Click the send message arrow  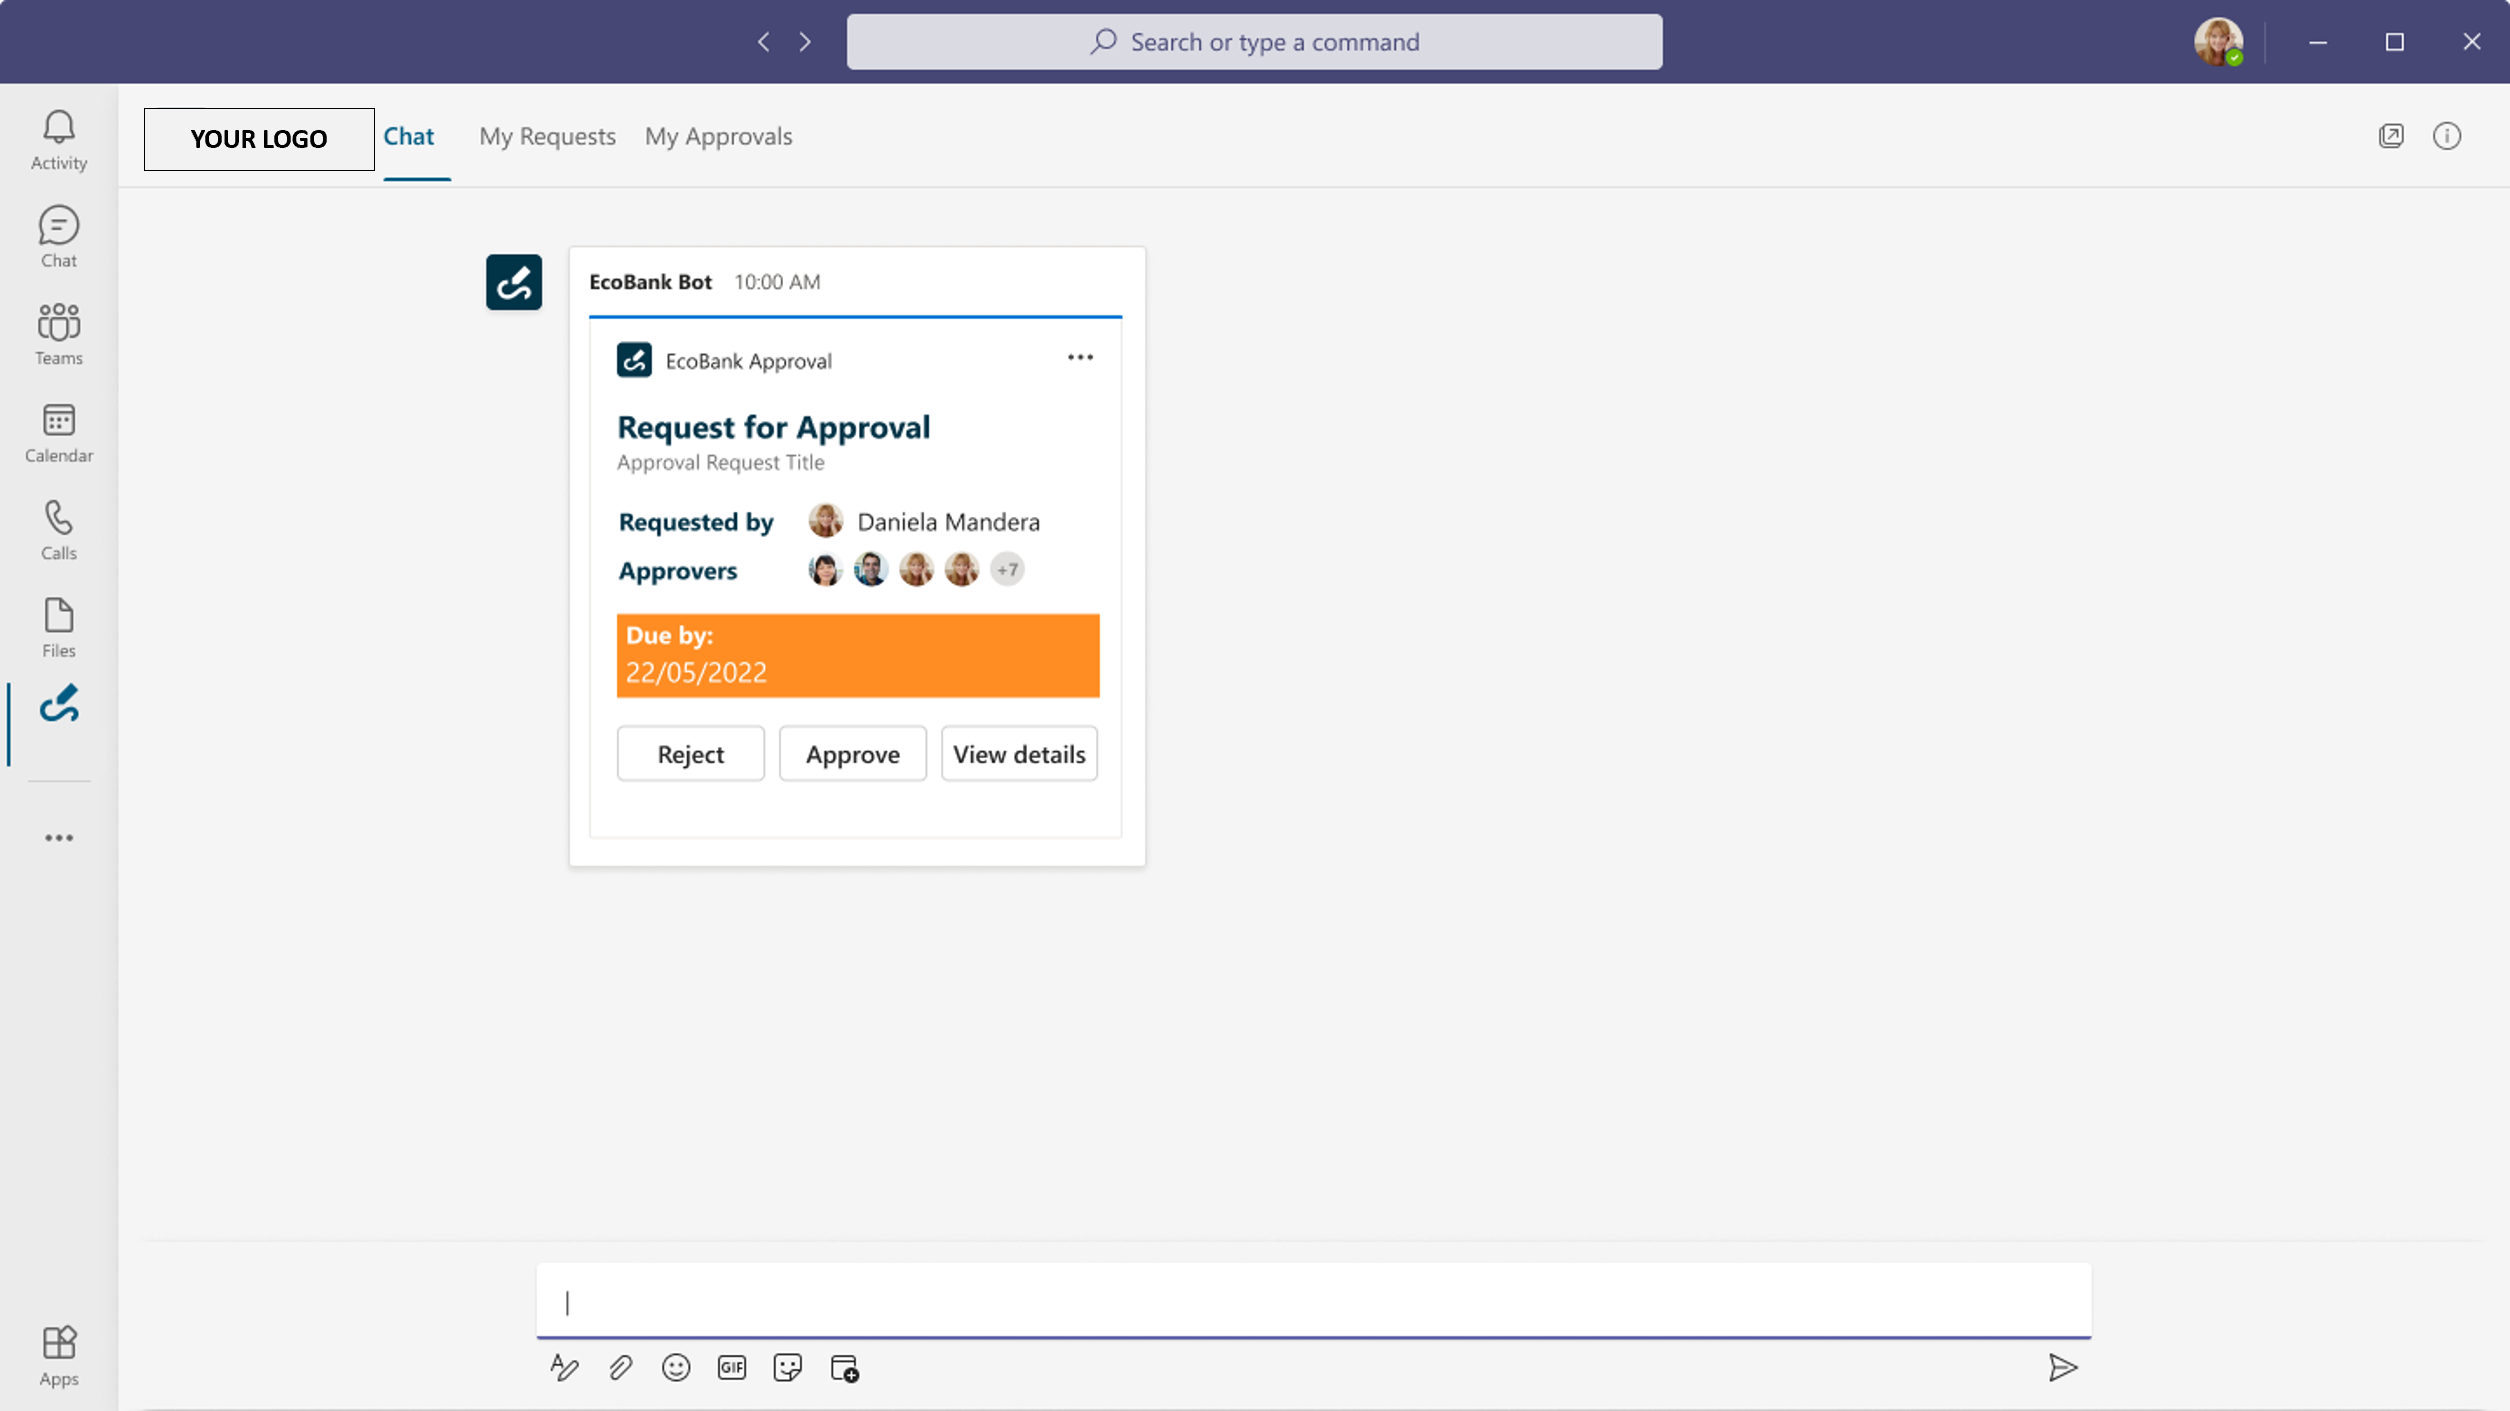click(x=2062, y=1367)
